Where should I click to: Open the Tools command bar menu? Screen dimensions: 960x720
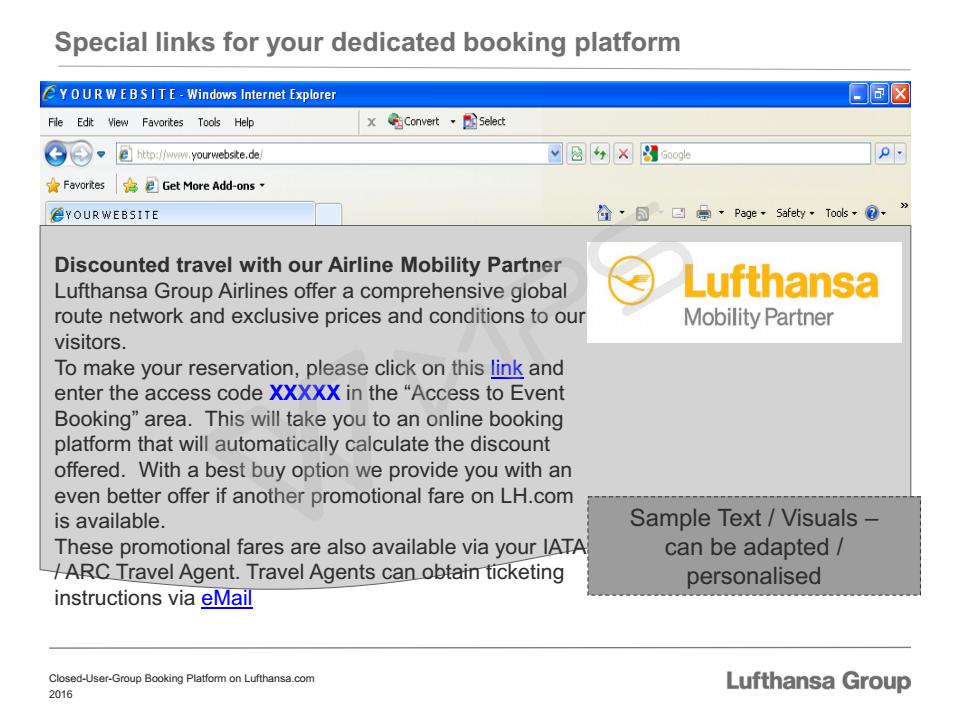pyautogui.click(x=841, y=213)
